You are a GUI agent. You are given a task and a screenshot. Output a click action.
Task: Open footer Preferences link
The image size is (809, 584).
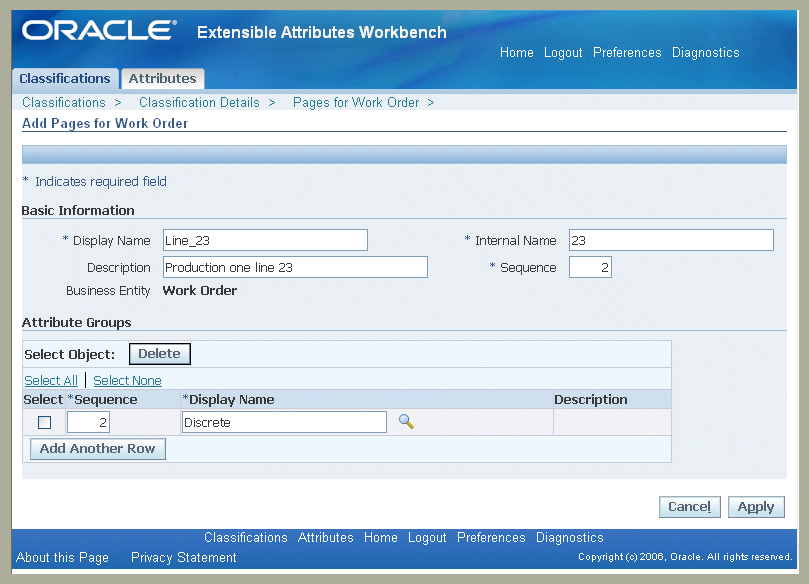[x=491, y=538]
